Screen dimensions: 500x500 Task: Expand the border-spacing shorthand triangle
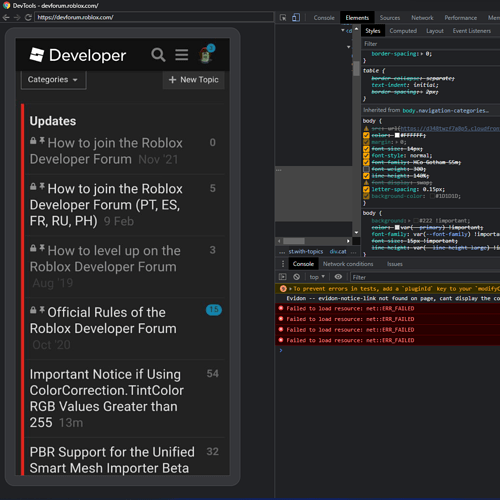(422, 54)
